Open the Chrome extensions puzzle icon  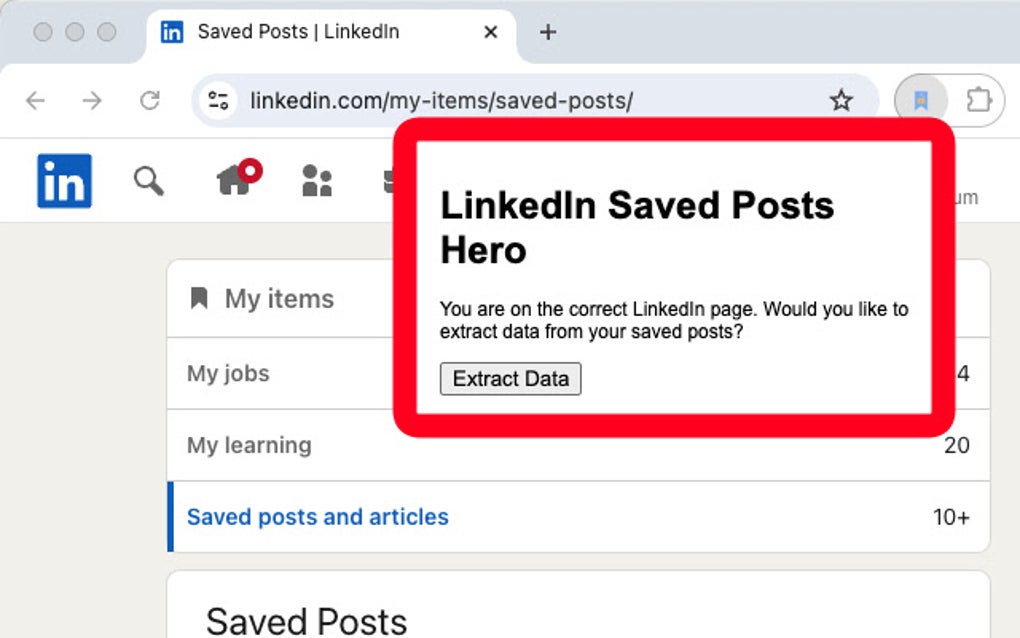[977, 100]
